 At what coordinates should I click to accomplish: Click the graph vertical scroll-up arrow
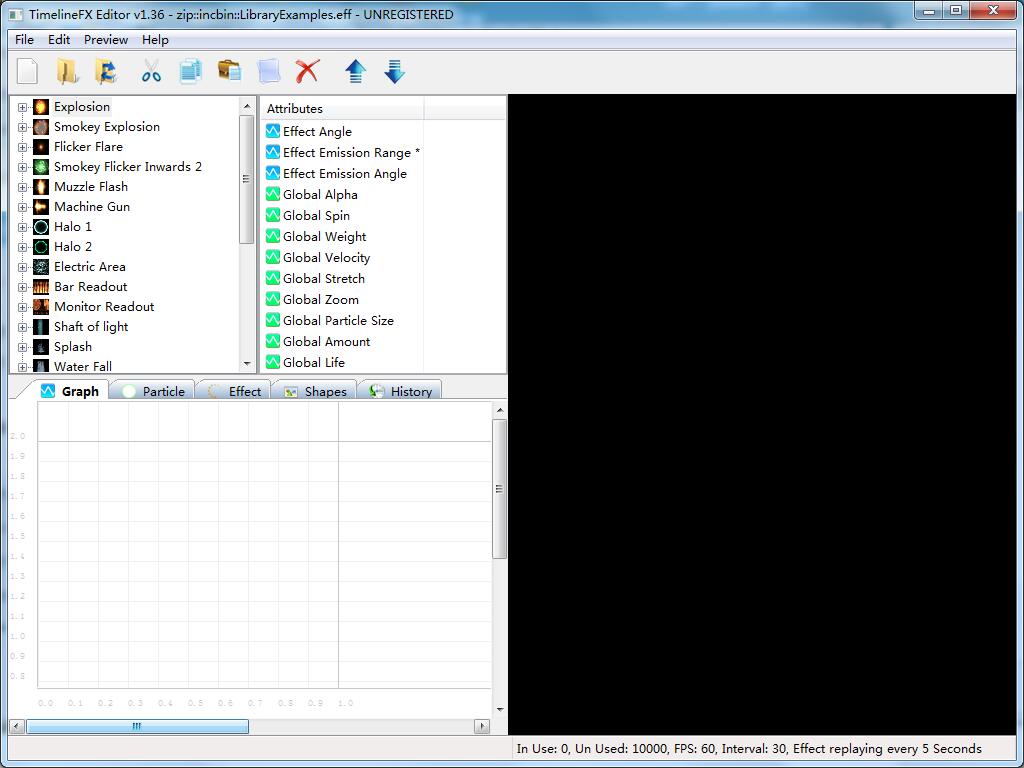(500, 410)
